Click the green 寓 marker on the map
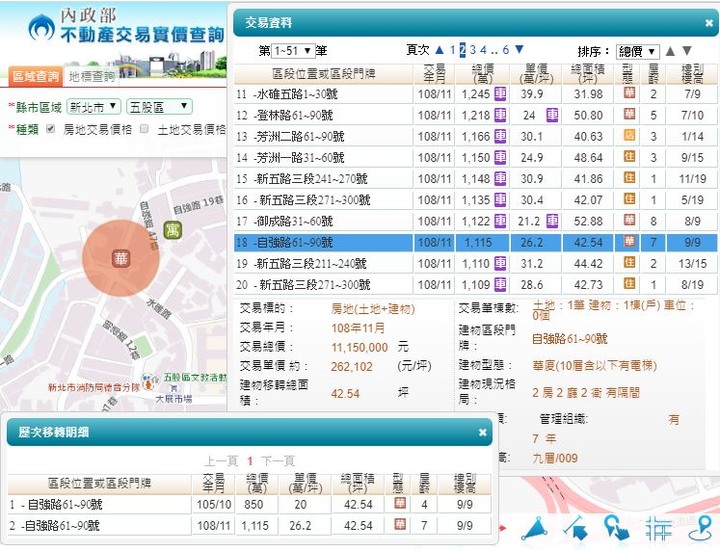720x551 pixels. (173, 230)
